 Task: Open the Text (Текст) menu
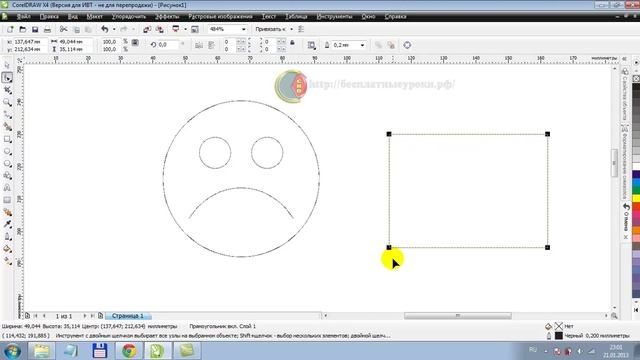269,17
